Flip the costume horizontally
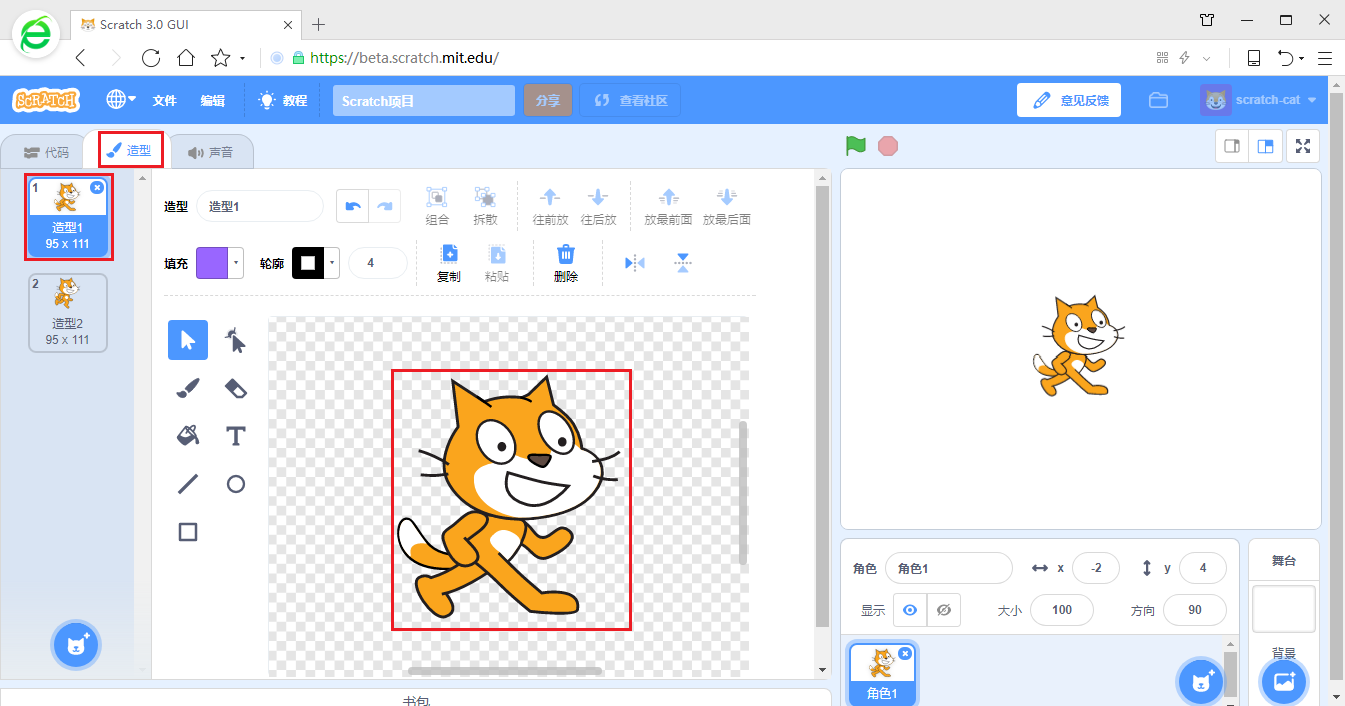The height and width of the screenshot is (706, 1345). coord(635,263)
